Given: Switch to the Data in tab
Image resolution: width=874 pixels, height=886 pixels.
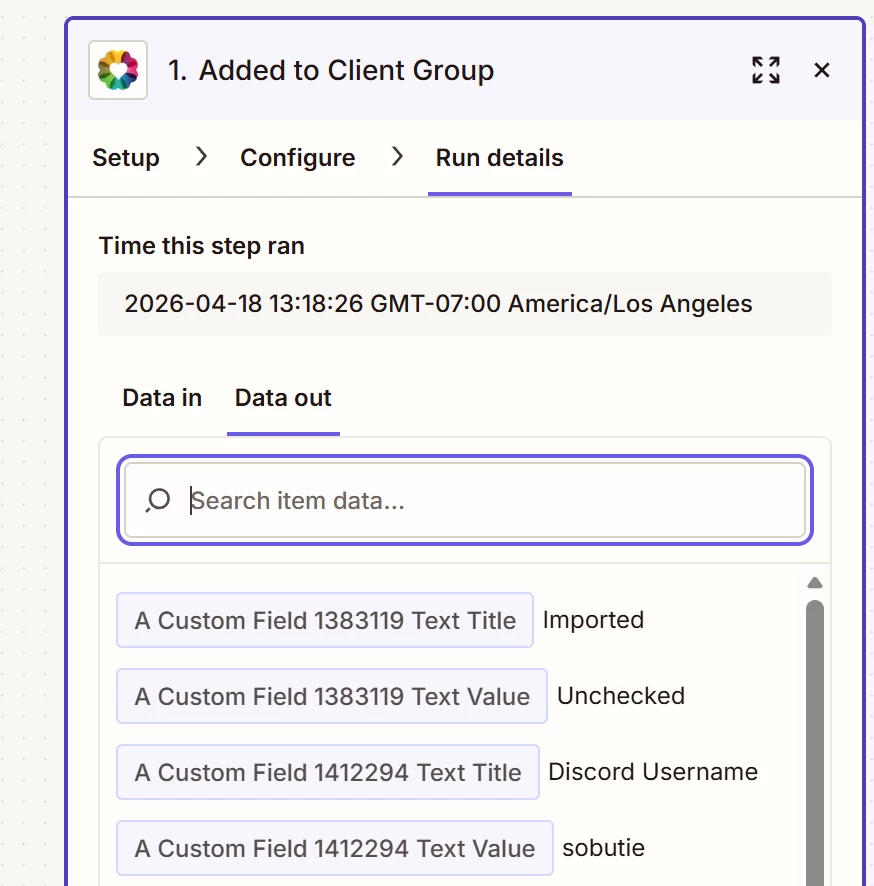Looking at the screenshot, I should click(x=162, y=398).
